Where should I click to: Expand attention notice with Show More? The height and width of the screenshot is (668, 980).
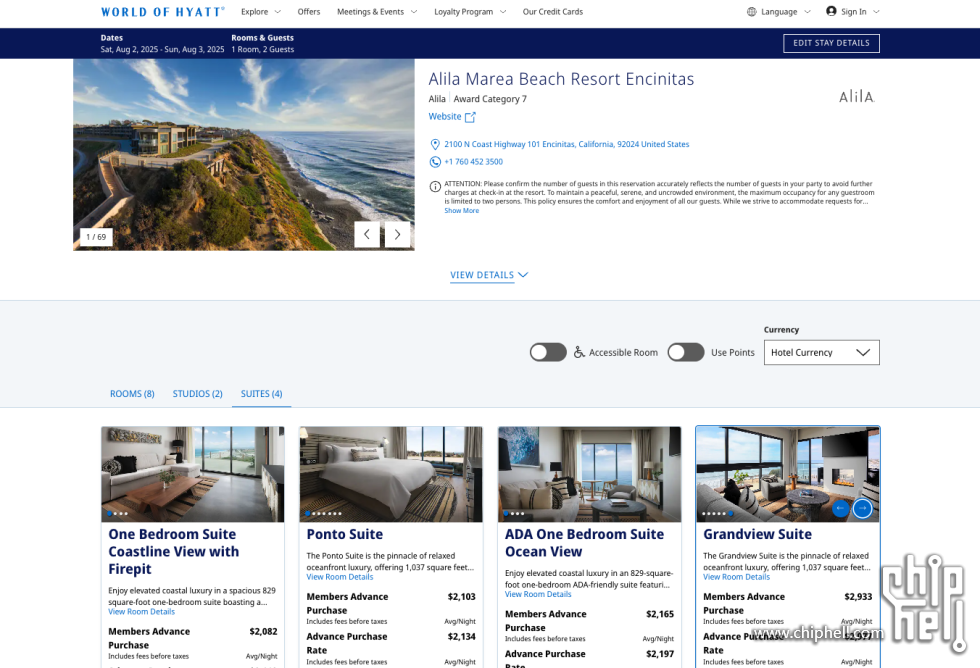461,211
